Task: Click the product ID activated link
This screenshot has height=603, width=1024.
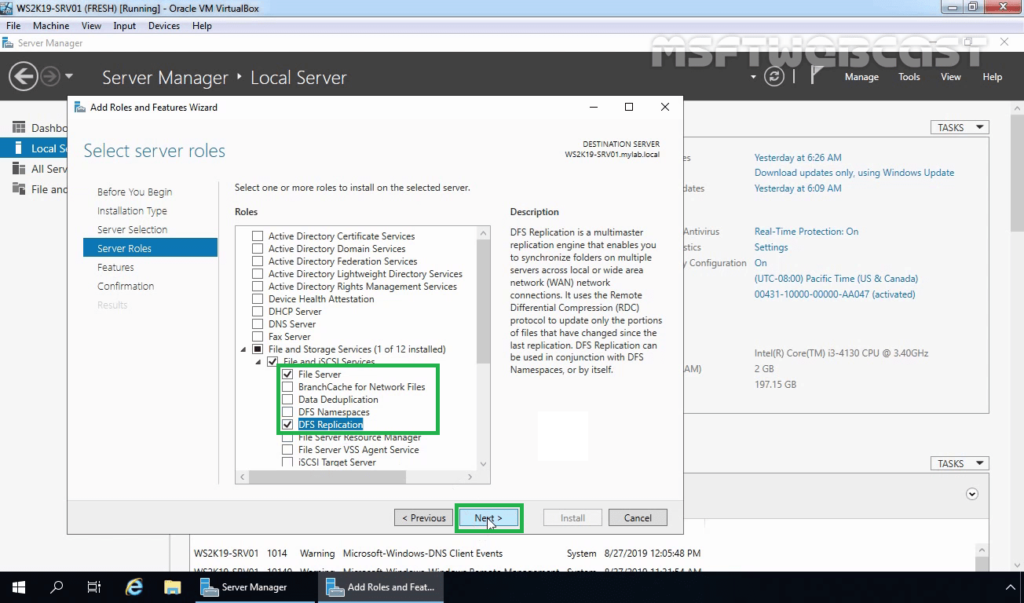Action: pos(835,294)
